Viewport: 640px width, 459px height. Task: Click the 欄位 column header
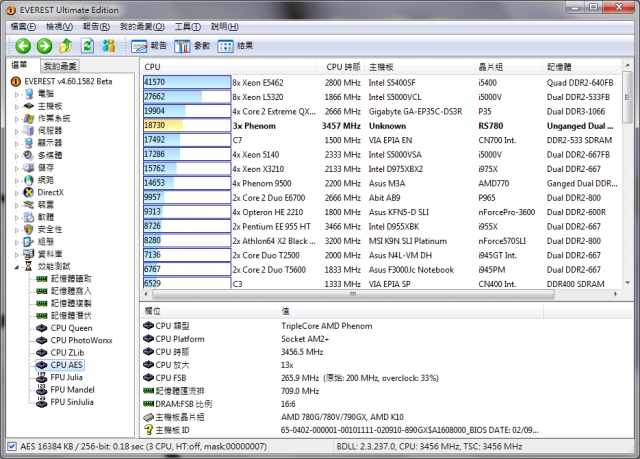click(209, 311)
